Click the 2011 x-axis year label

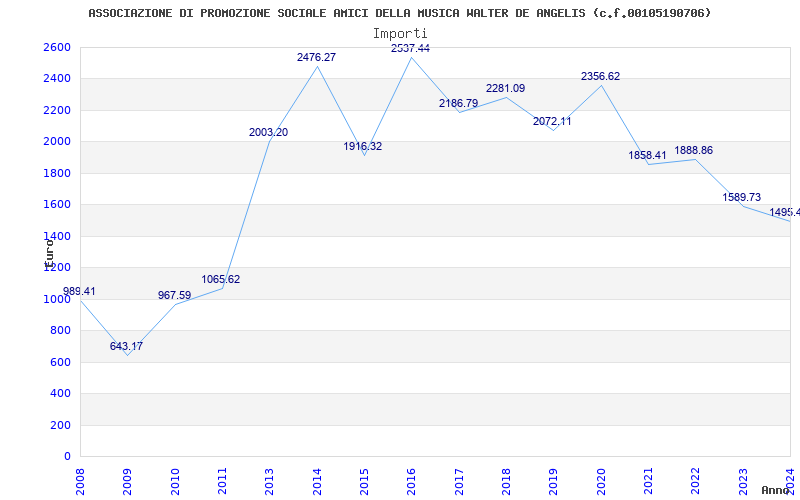click(x=222, y=481)
